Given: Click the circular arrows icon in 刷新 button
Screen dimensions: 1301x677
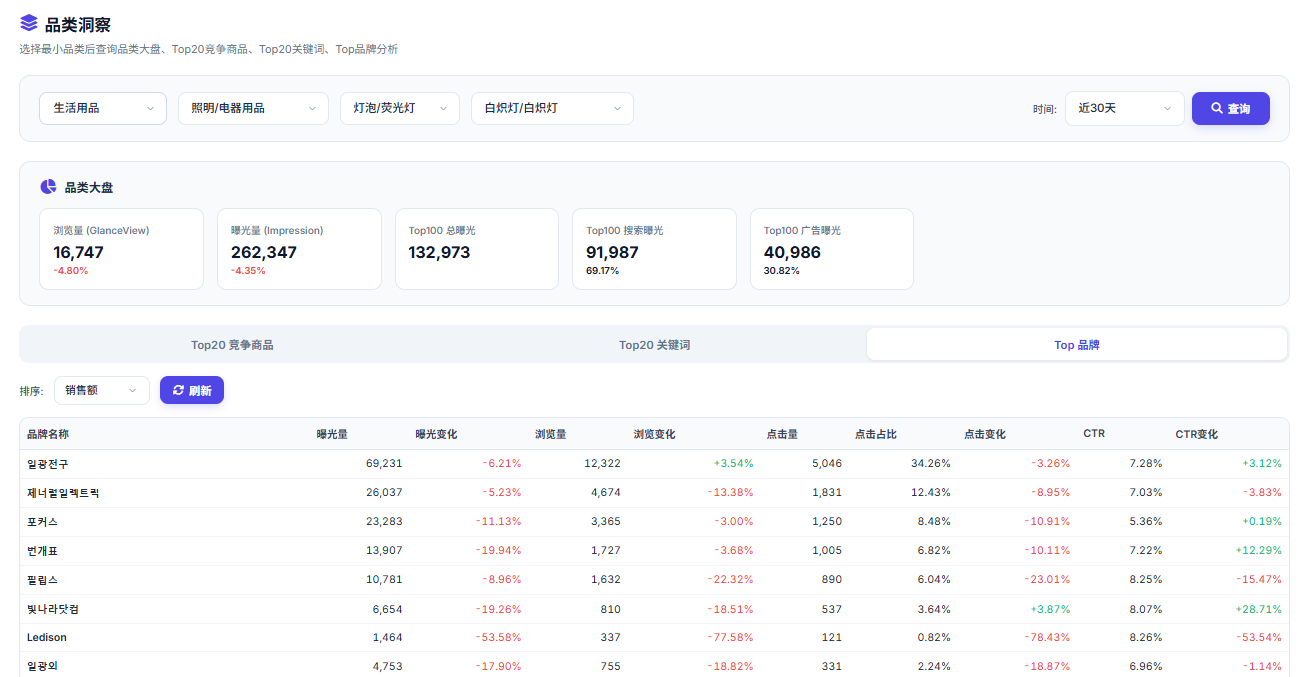Looking at the screenshot, I should (179, 390).
